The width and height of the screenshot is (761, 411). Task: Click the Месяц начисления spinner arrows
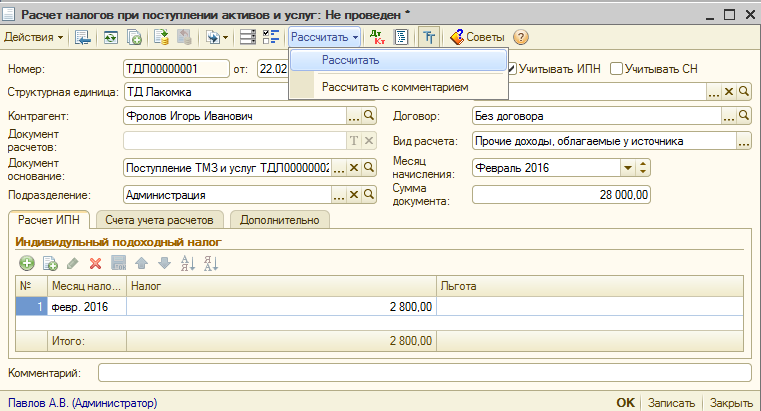pos(643,168)
